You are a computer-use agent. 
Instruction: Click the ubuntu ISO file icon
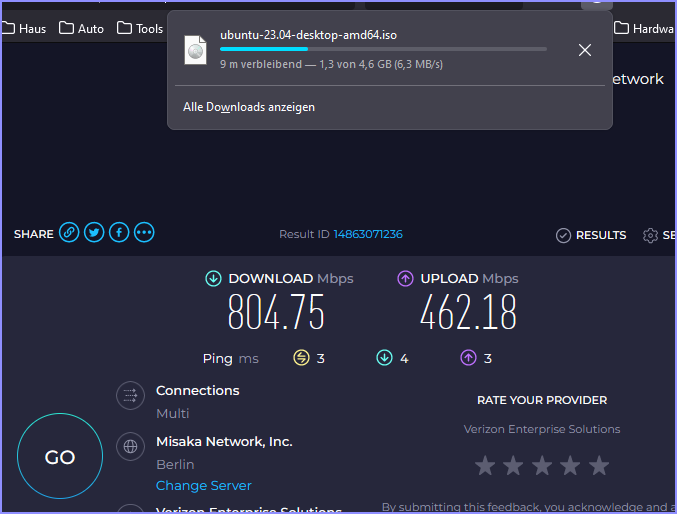pos(196,50)
